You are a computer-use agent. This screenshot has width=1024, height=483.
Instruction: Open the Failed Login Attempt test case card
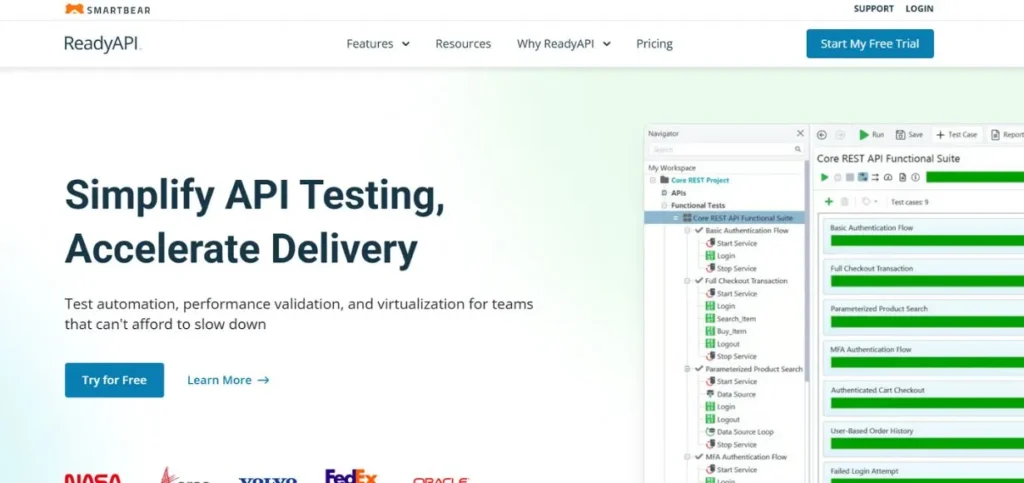point(923,473)
